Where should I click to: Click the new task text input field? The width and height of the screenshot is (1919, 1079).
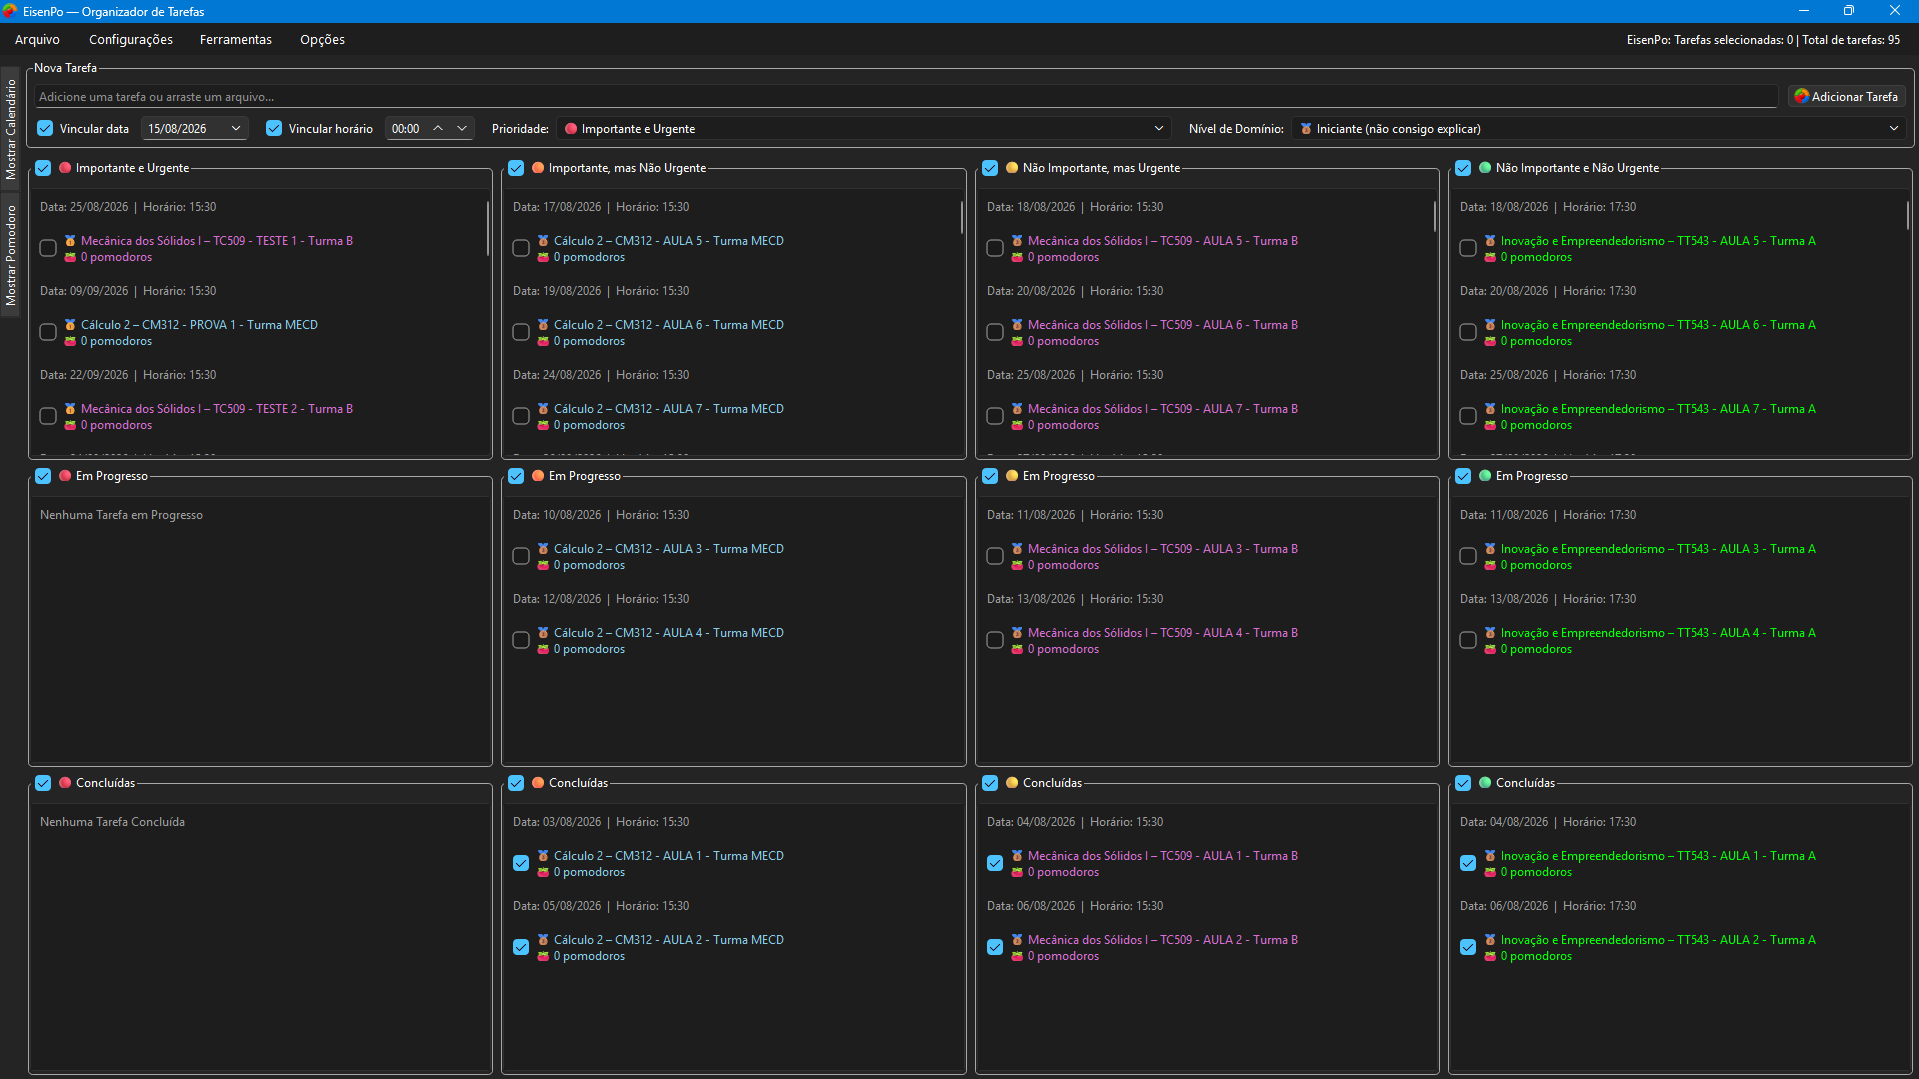[905, 97]
